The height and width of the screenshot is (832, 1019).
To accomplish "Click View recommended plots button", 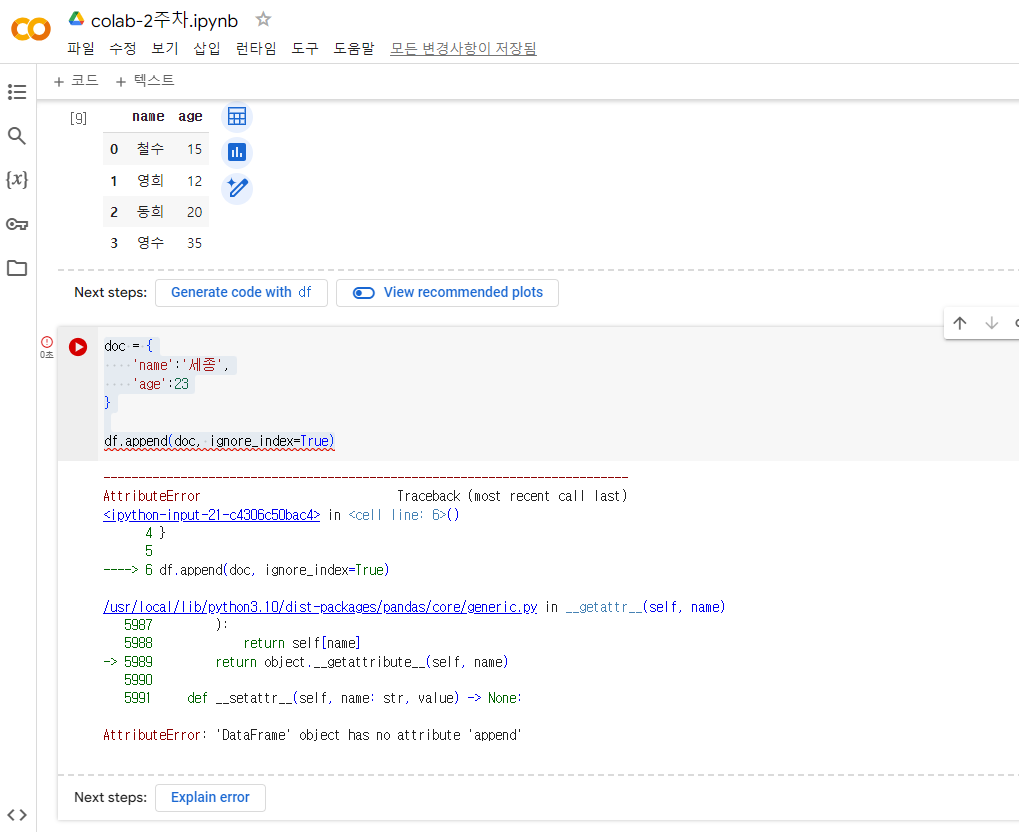I will 447,292.
